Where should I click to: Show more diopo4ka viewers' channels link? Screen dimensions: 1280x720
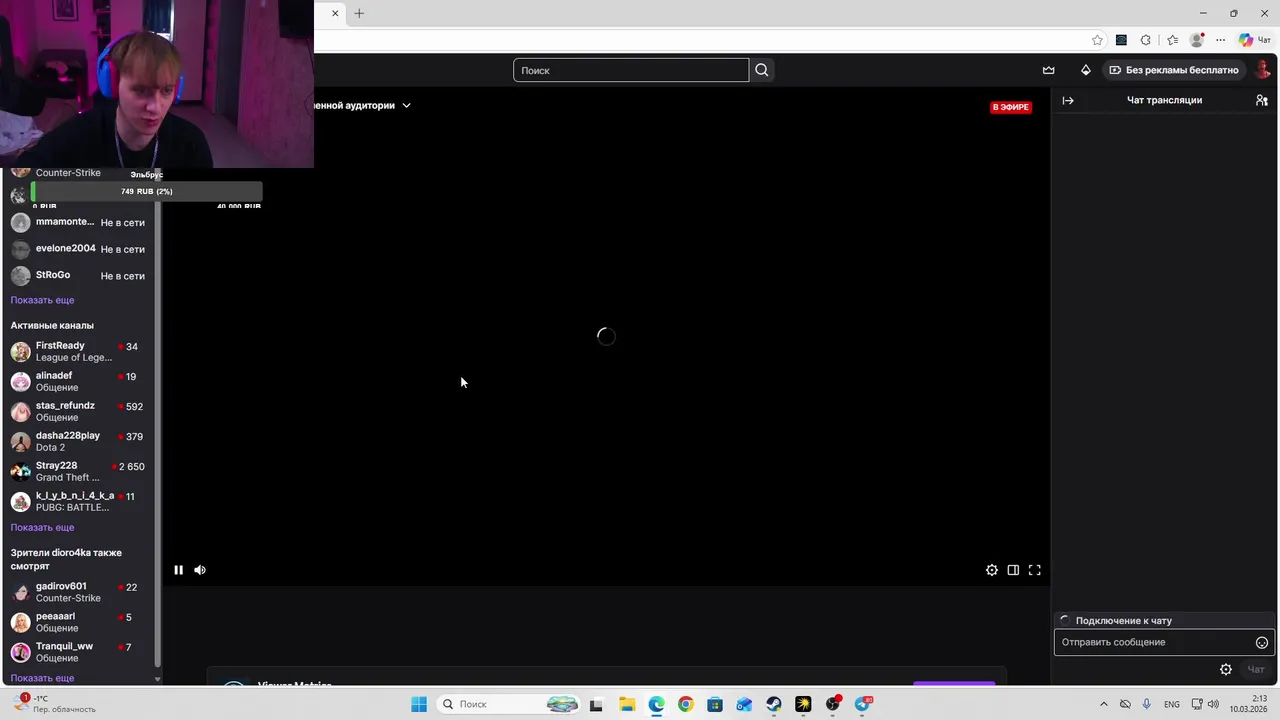pyautogui.click(x=42, y=678)
